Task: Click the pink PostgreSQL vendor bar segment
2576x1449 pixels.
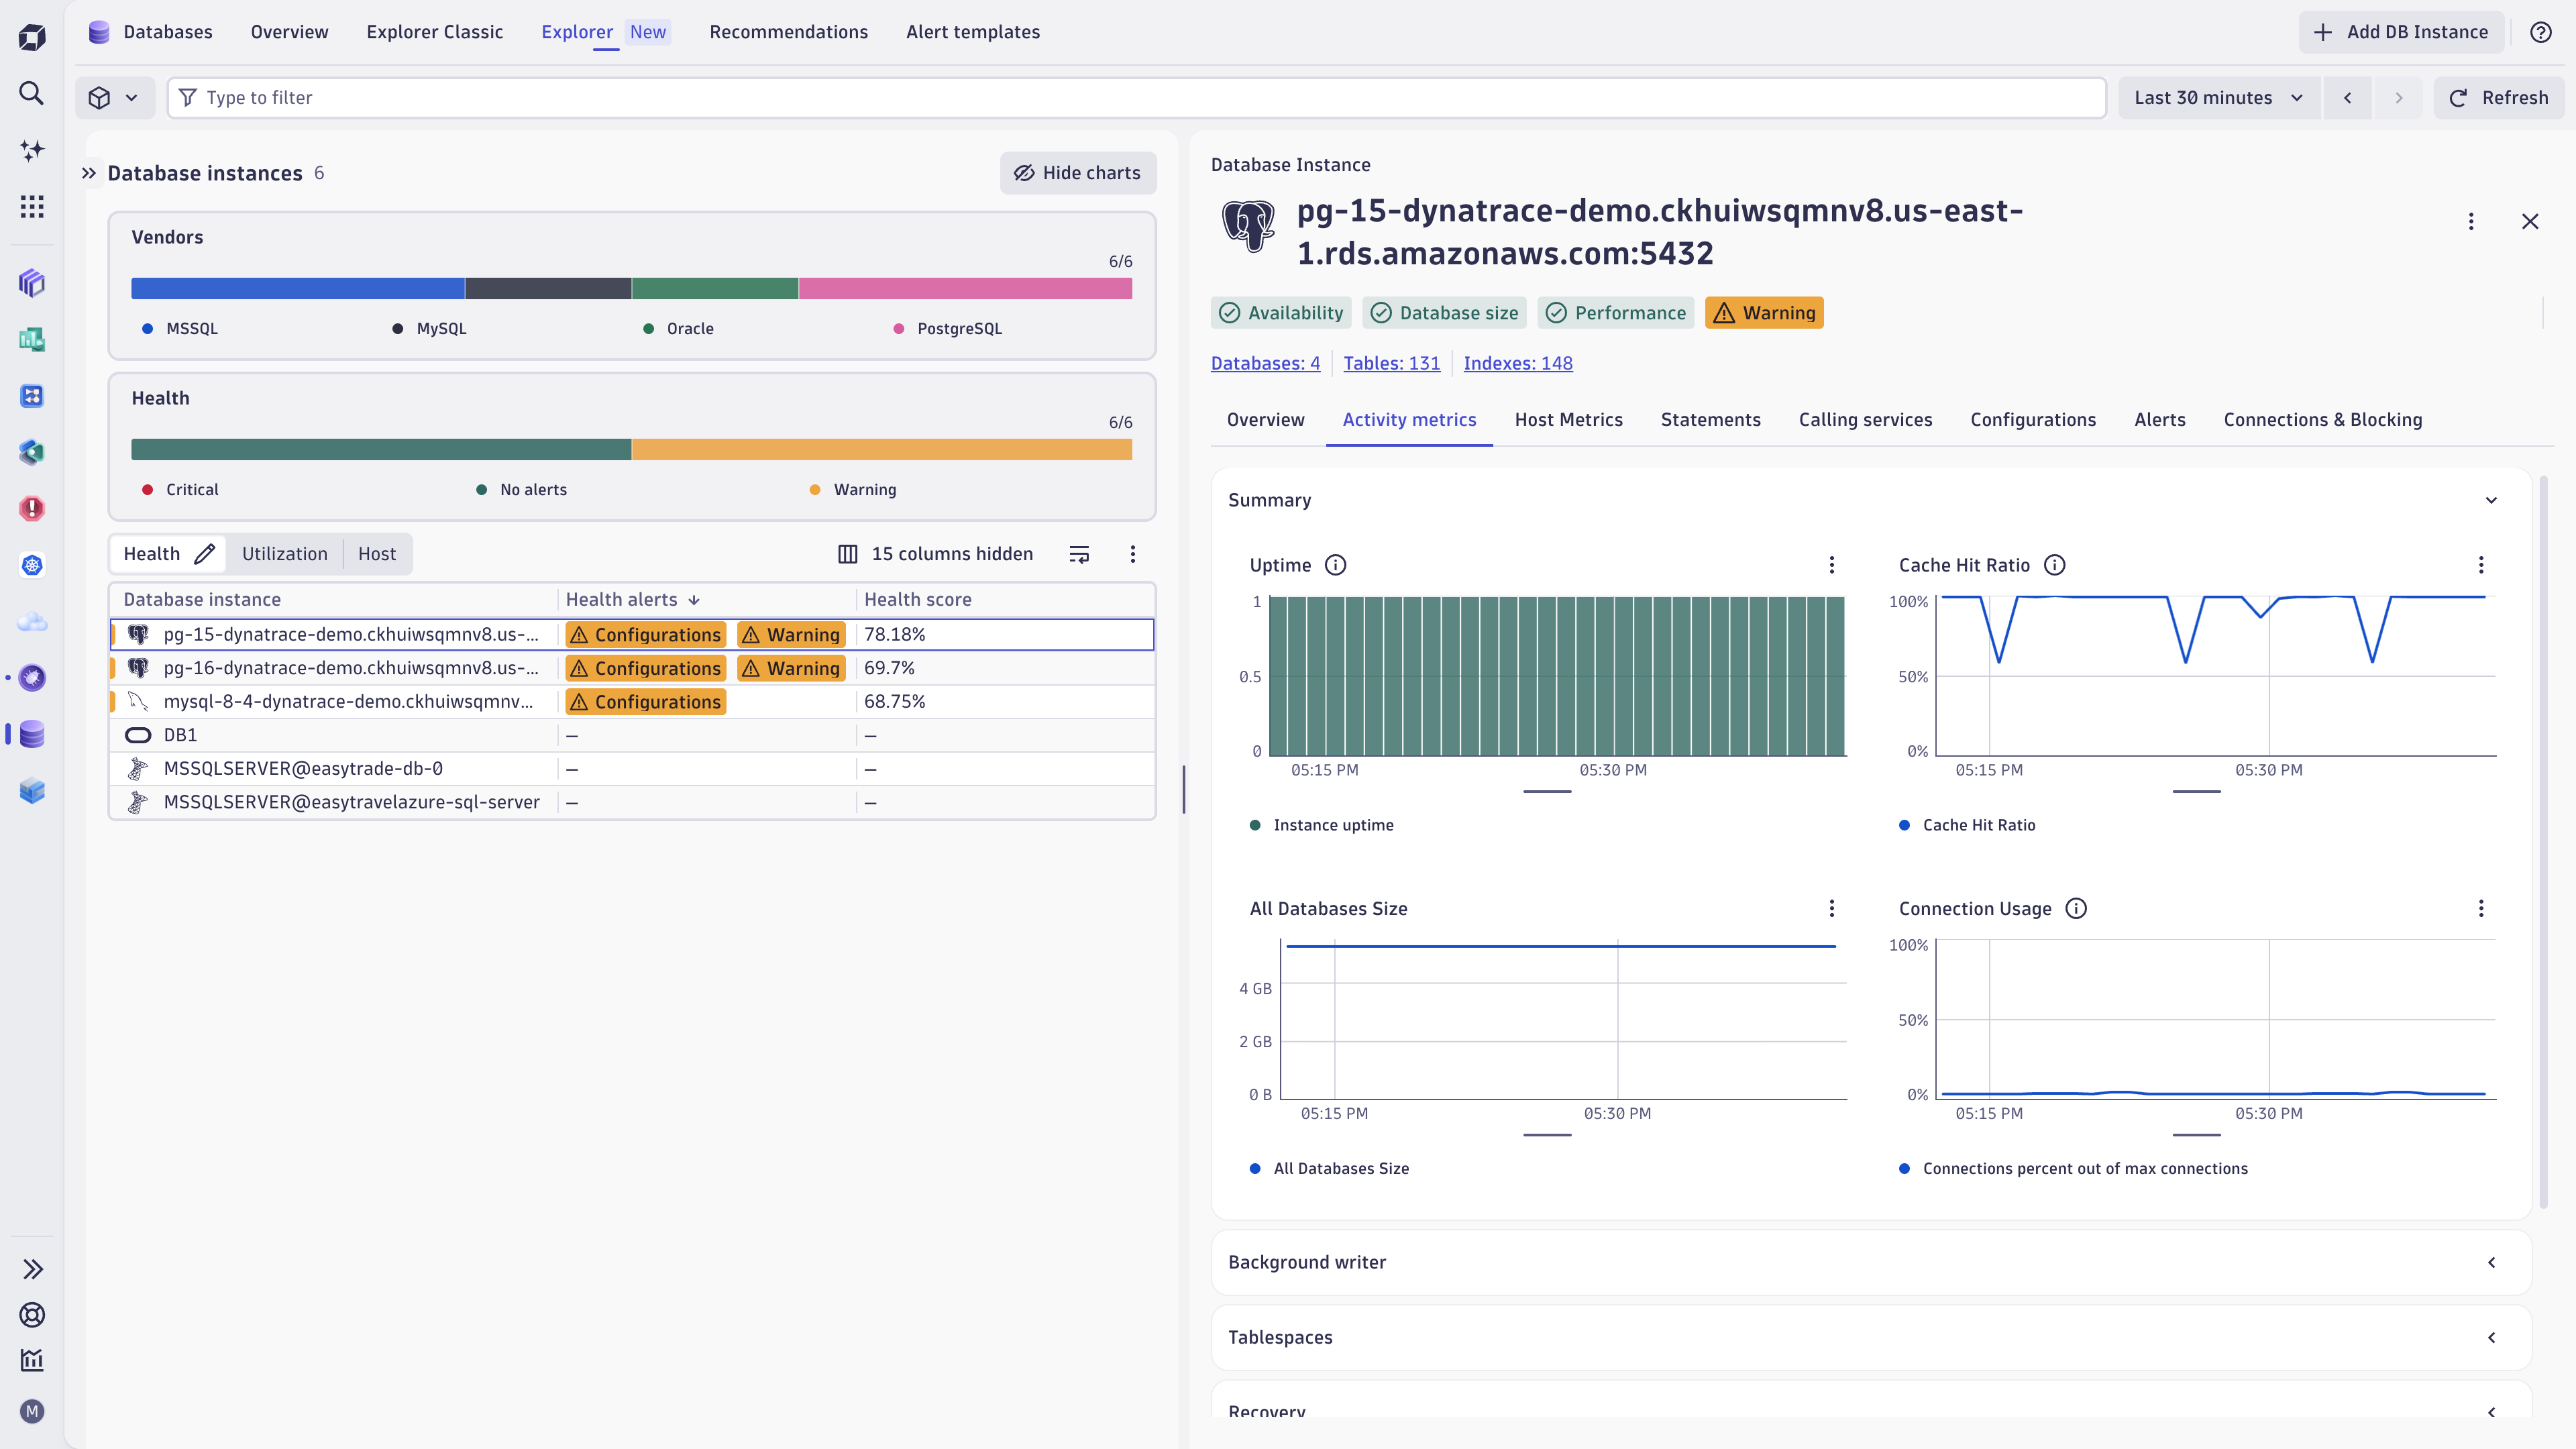Action: click(x=965, y=289)
